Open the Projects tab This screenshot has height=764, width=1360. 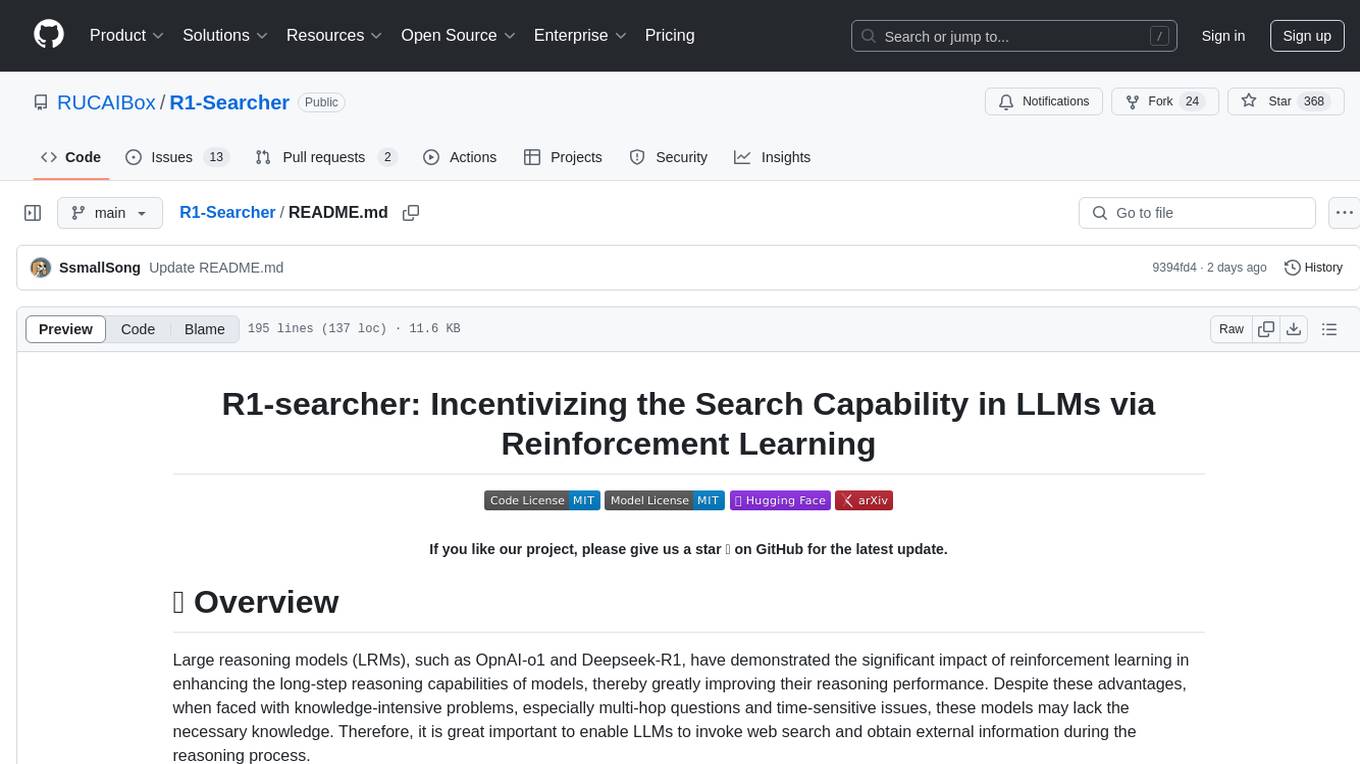coord(563,157)
